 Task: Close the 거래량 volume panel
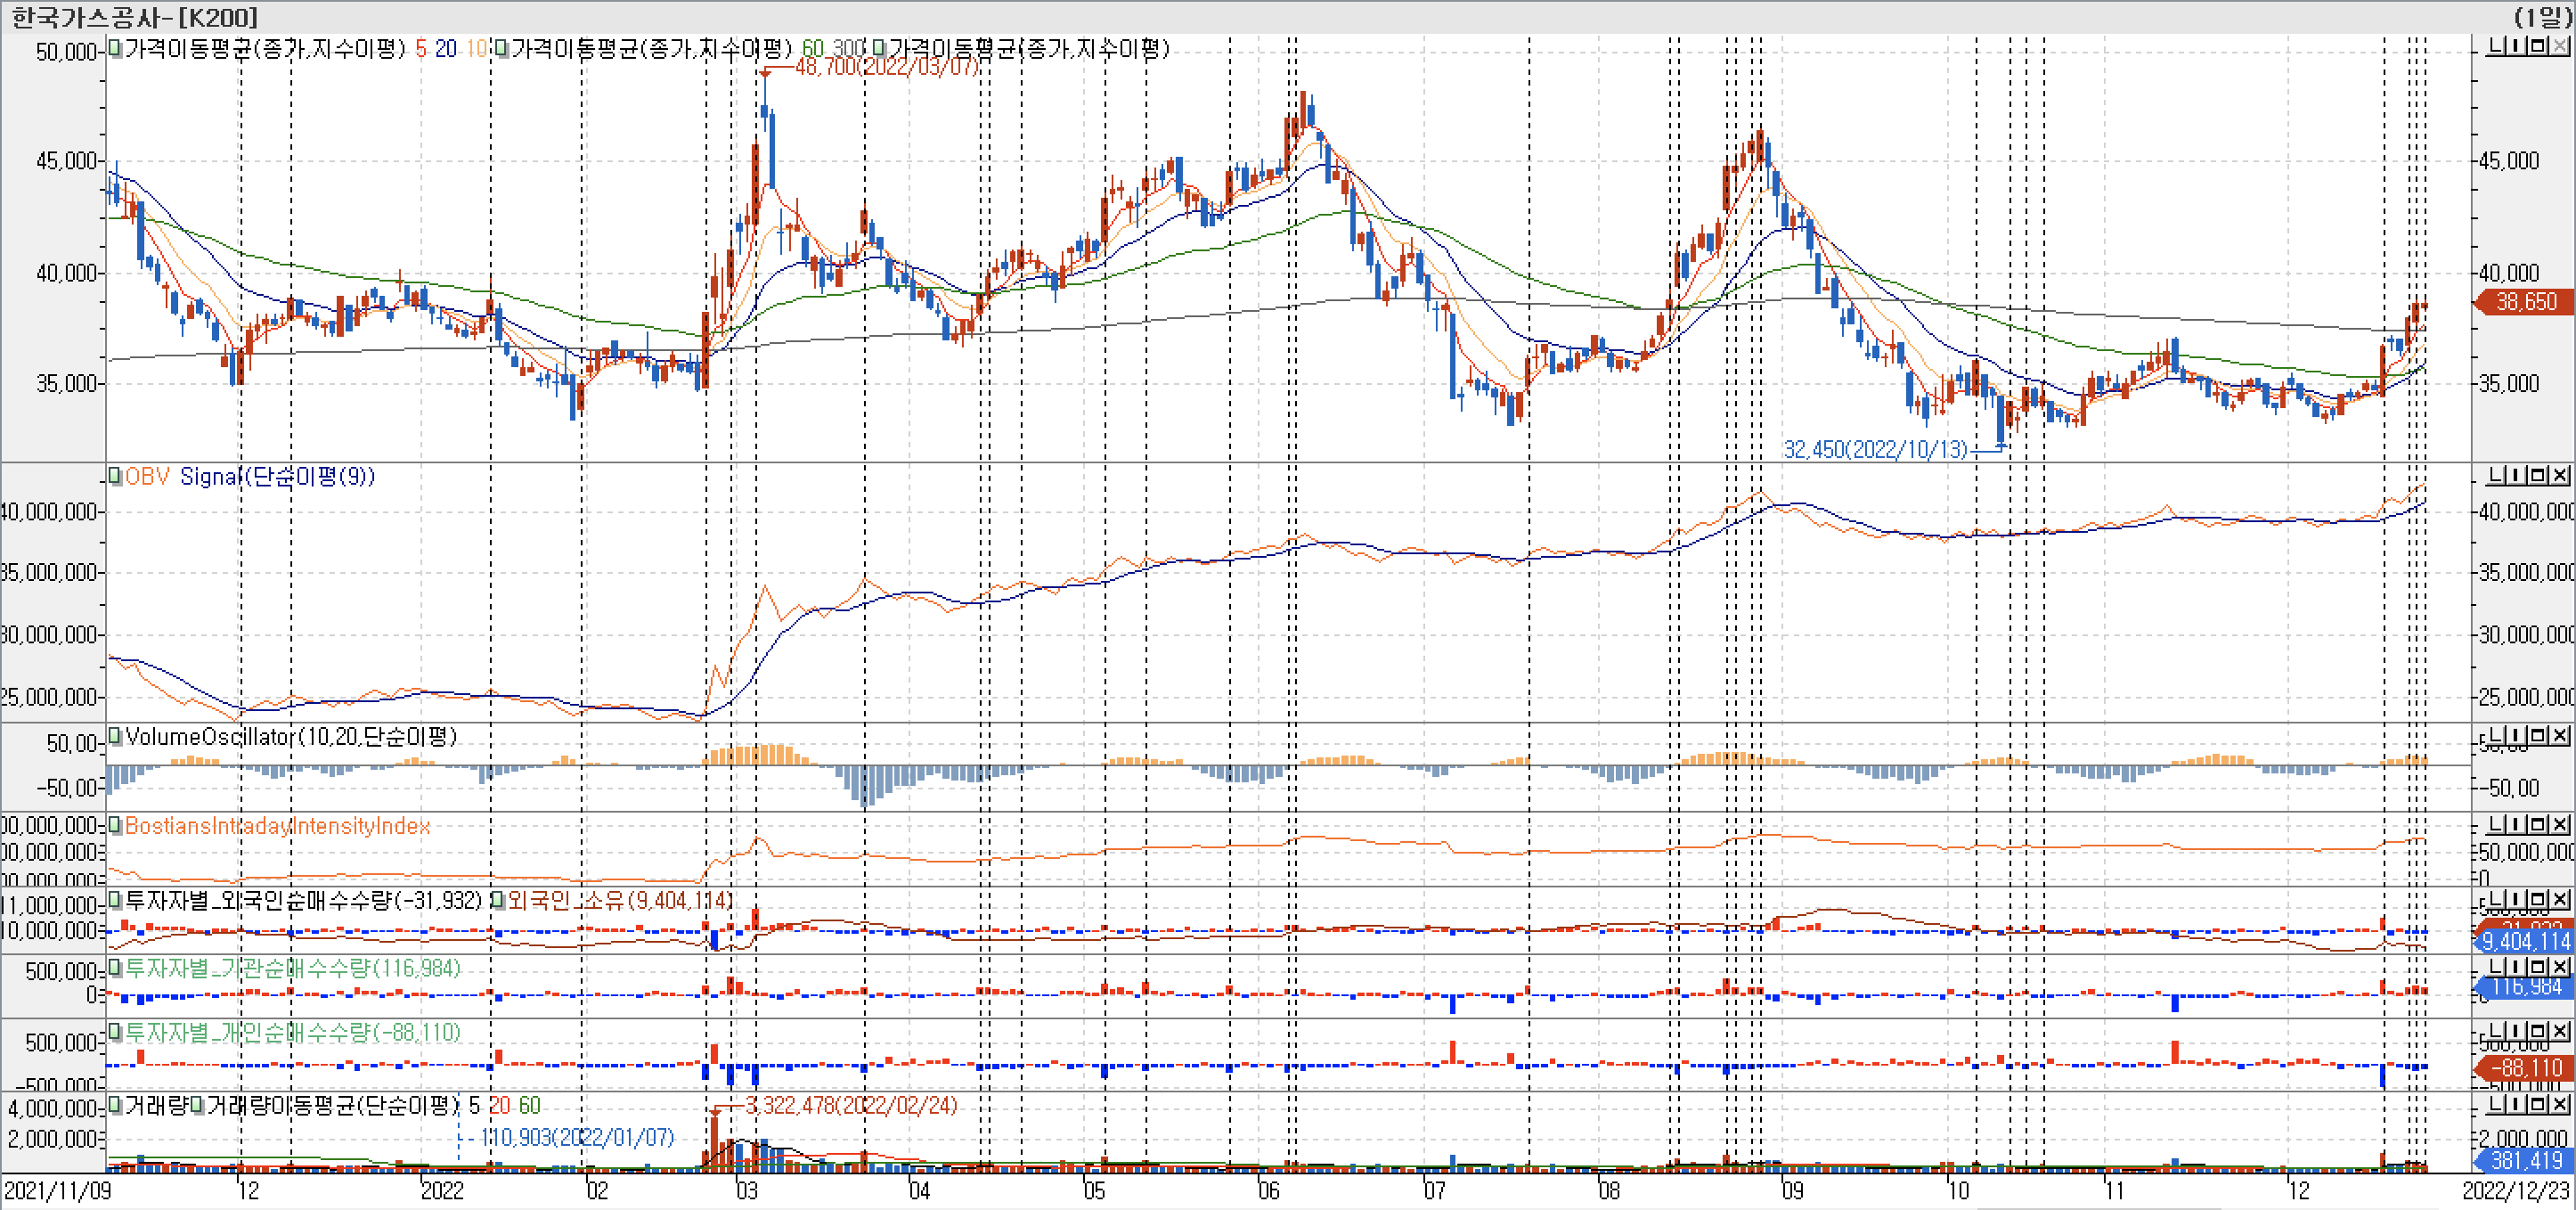pos(2560,1104)
